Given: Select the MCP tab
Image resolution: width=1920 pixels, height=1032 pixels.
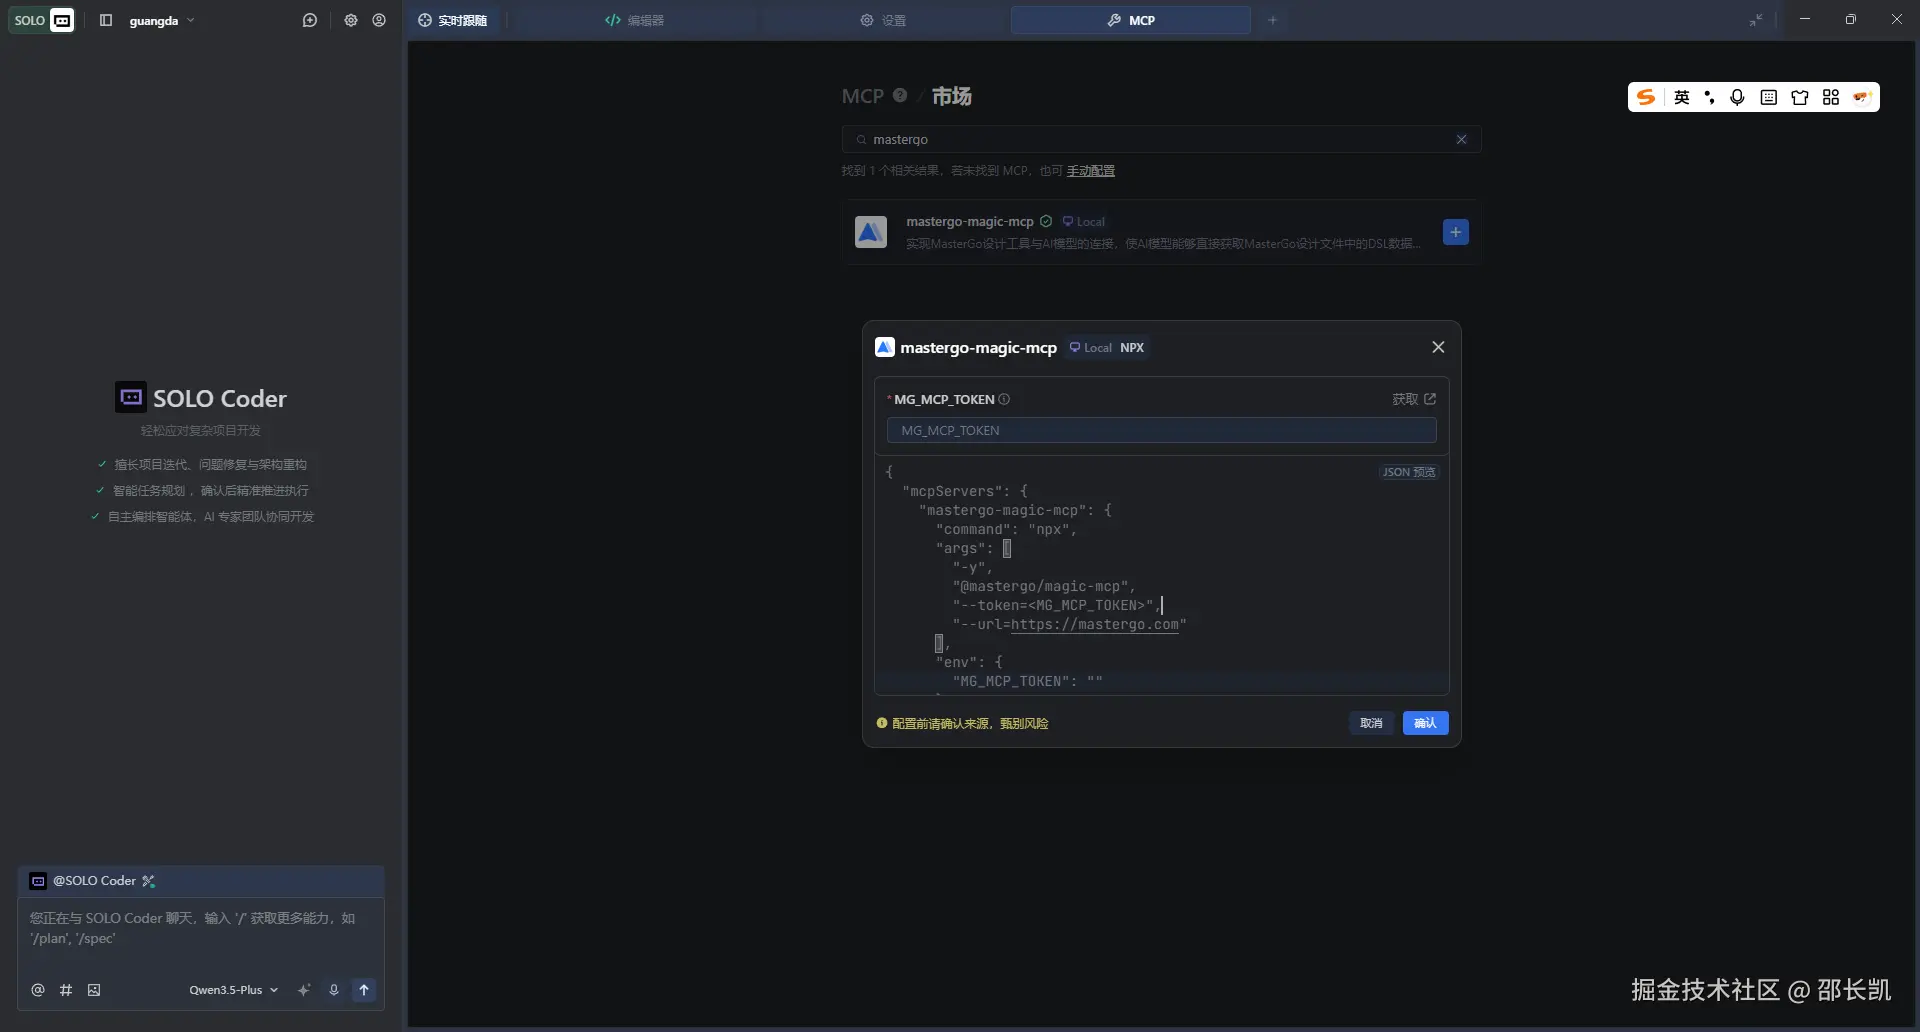Looking at the screenshot, I should (x=1131, y=20).
